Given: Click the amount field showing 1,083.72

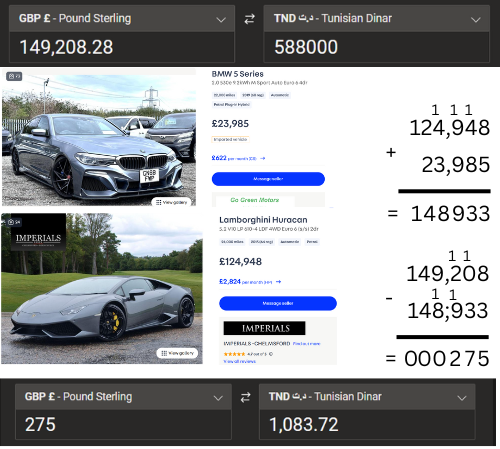Looking at the screenshot, I should 367,425.
